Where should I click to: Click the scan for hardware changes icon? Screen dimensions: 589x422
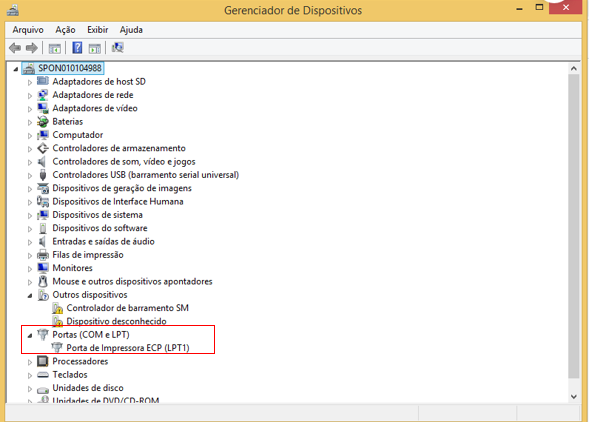point(118,48)
